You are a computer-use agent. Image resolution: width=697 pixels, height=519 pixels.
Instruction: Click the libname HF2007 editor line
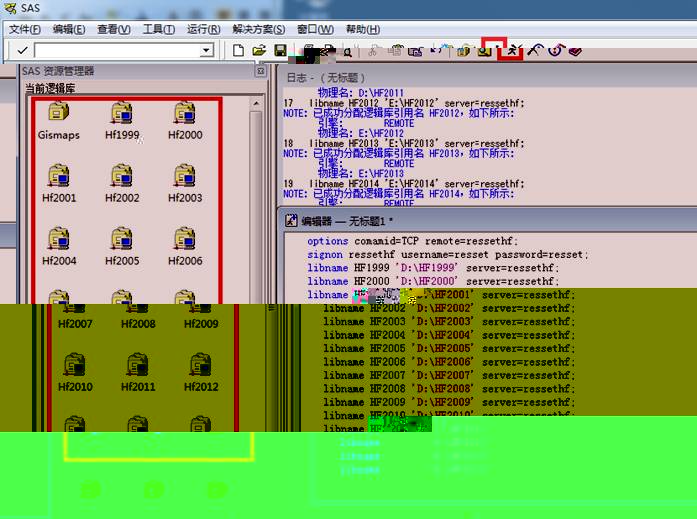(x=449, y=375)
